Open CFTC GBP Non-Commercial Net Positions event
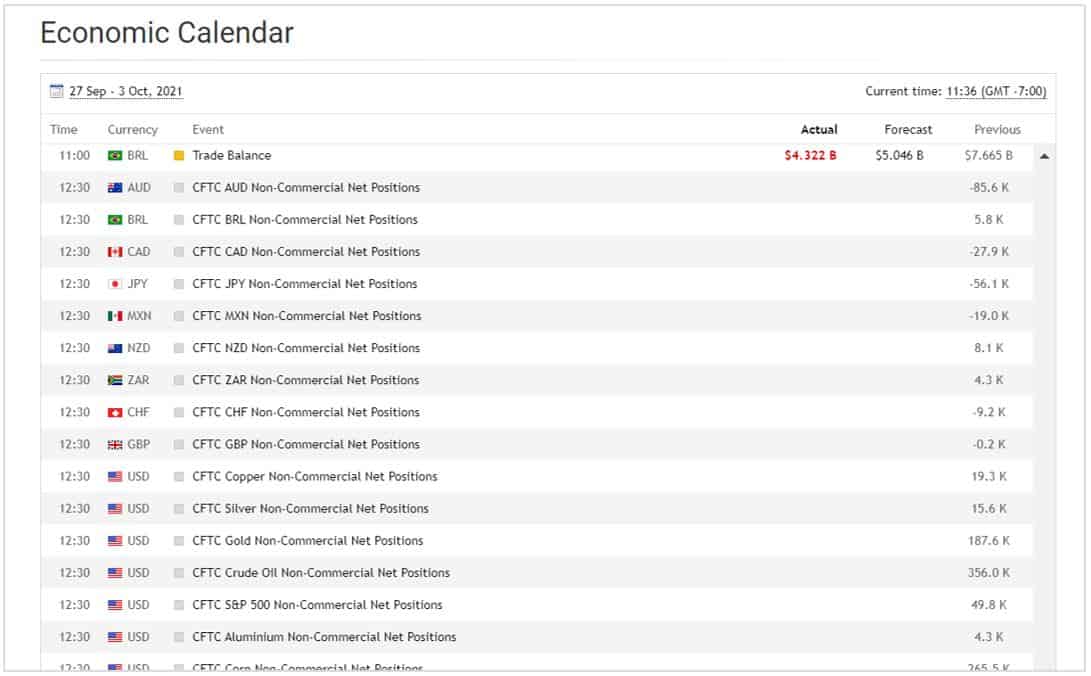Image resolution: width=1091 pixels, height=676 pixels. click(306, 444)
